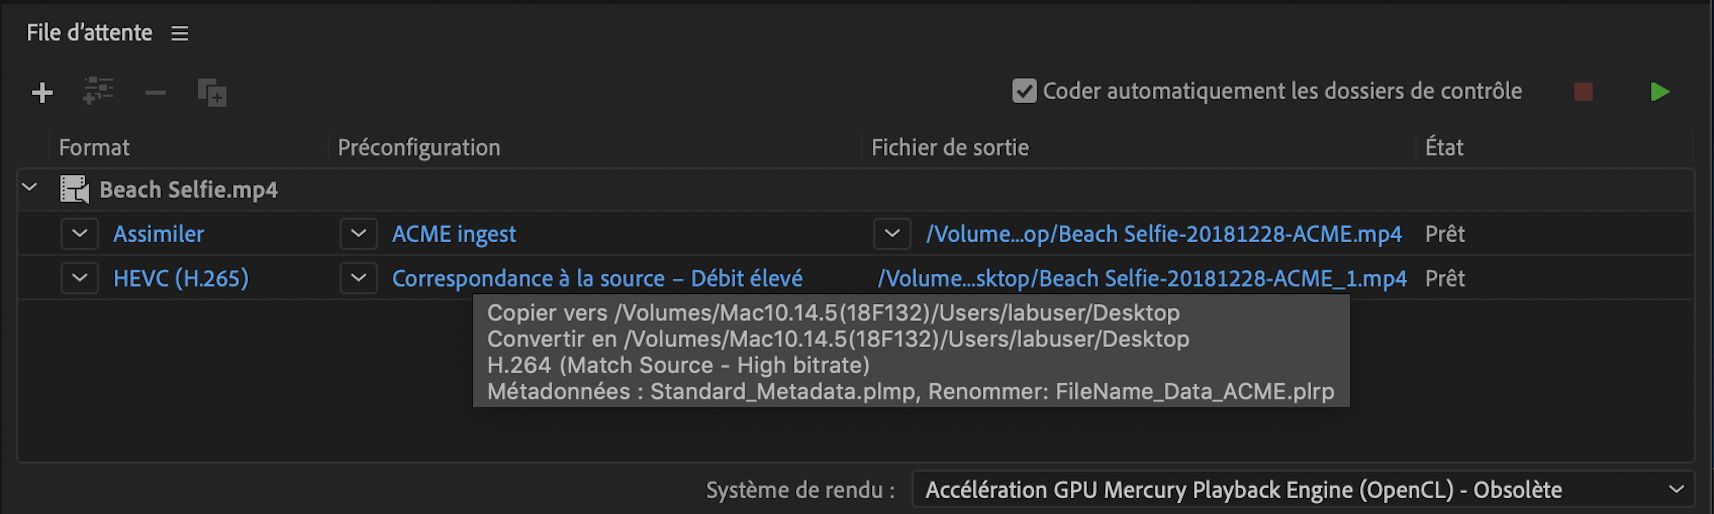The width and height of the screenshot is (1714, 514).
Task: Open the Système de rendu combo box
Action: pyautogui.click(x=1303, y=490)
